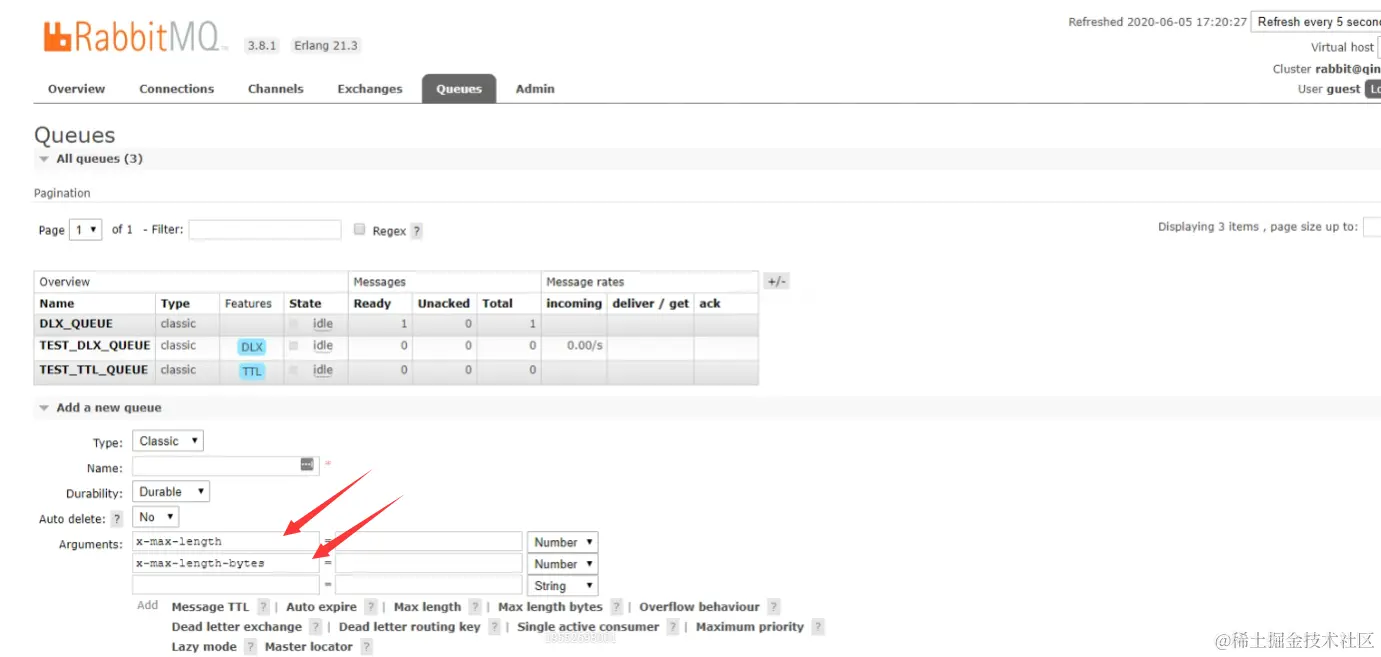Viewport: 1381px width, 657px height.
Task: Select the Queues tab
Action: pos(459,89)
